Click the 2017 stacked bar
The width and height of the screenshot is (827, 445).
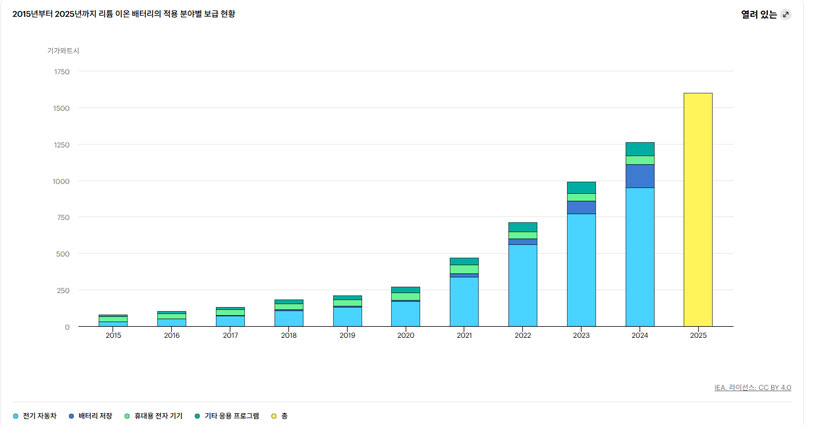pyautogui.click(x=230, y=317)
